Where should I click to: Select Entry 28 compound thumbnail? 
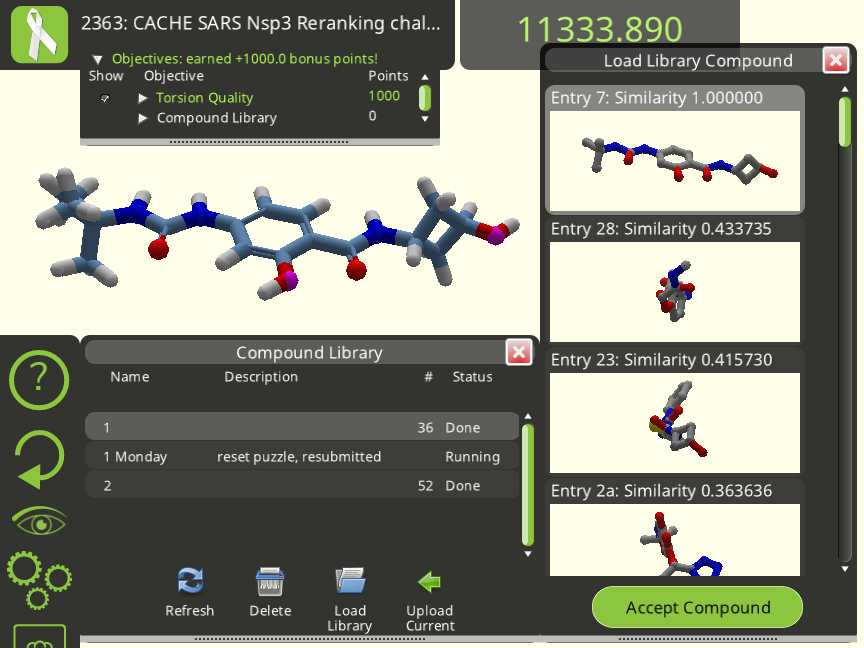674,292
